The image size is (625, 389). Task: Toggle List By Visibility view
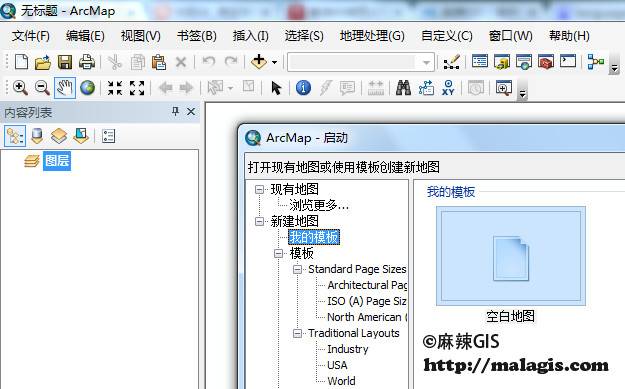(x=59, y=136)
